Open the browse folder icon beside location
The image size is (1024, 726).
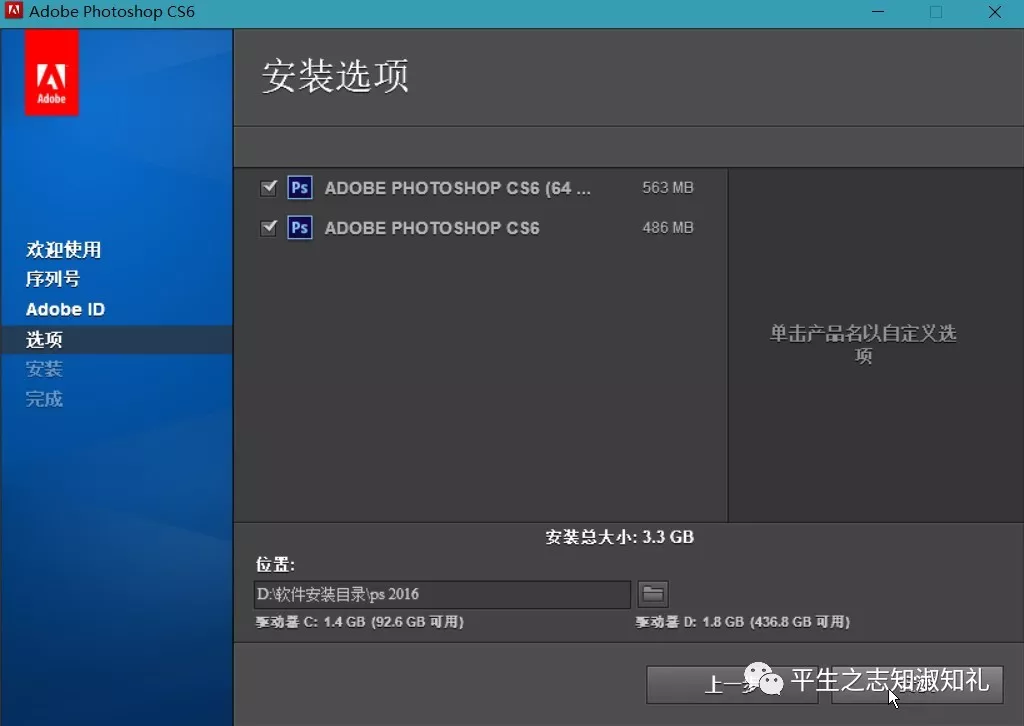point(653,594)
